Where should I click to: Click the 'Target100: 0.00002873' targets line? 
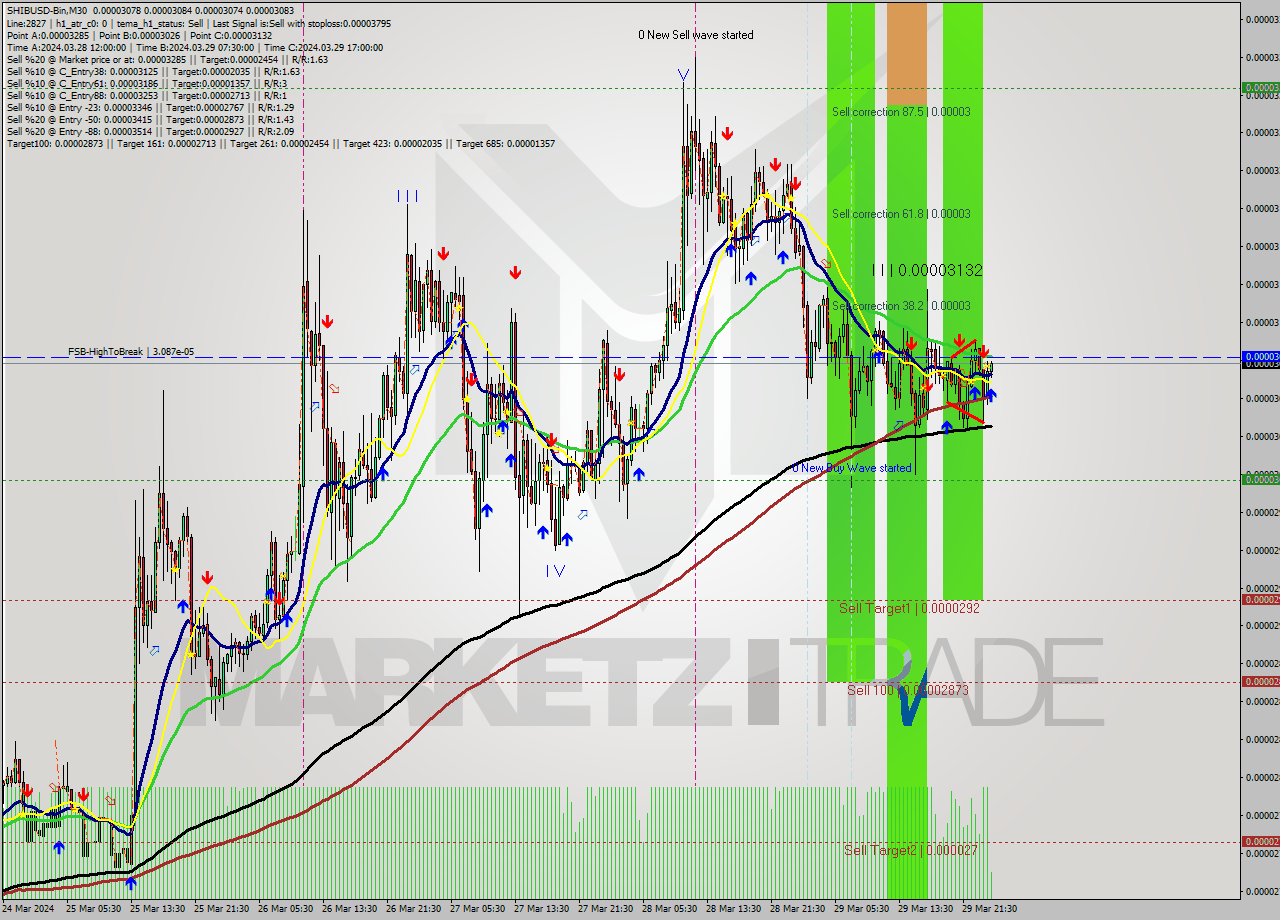tap(280, 143)
